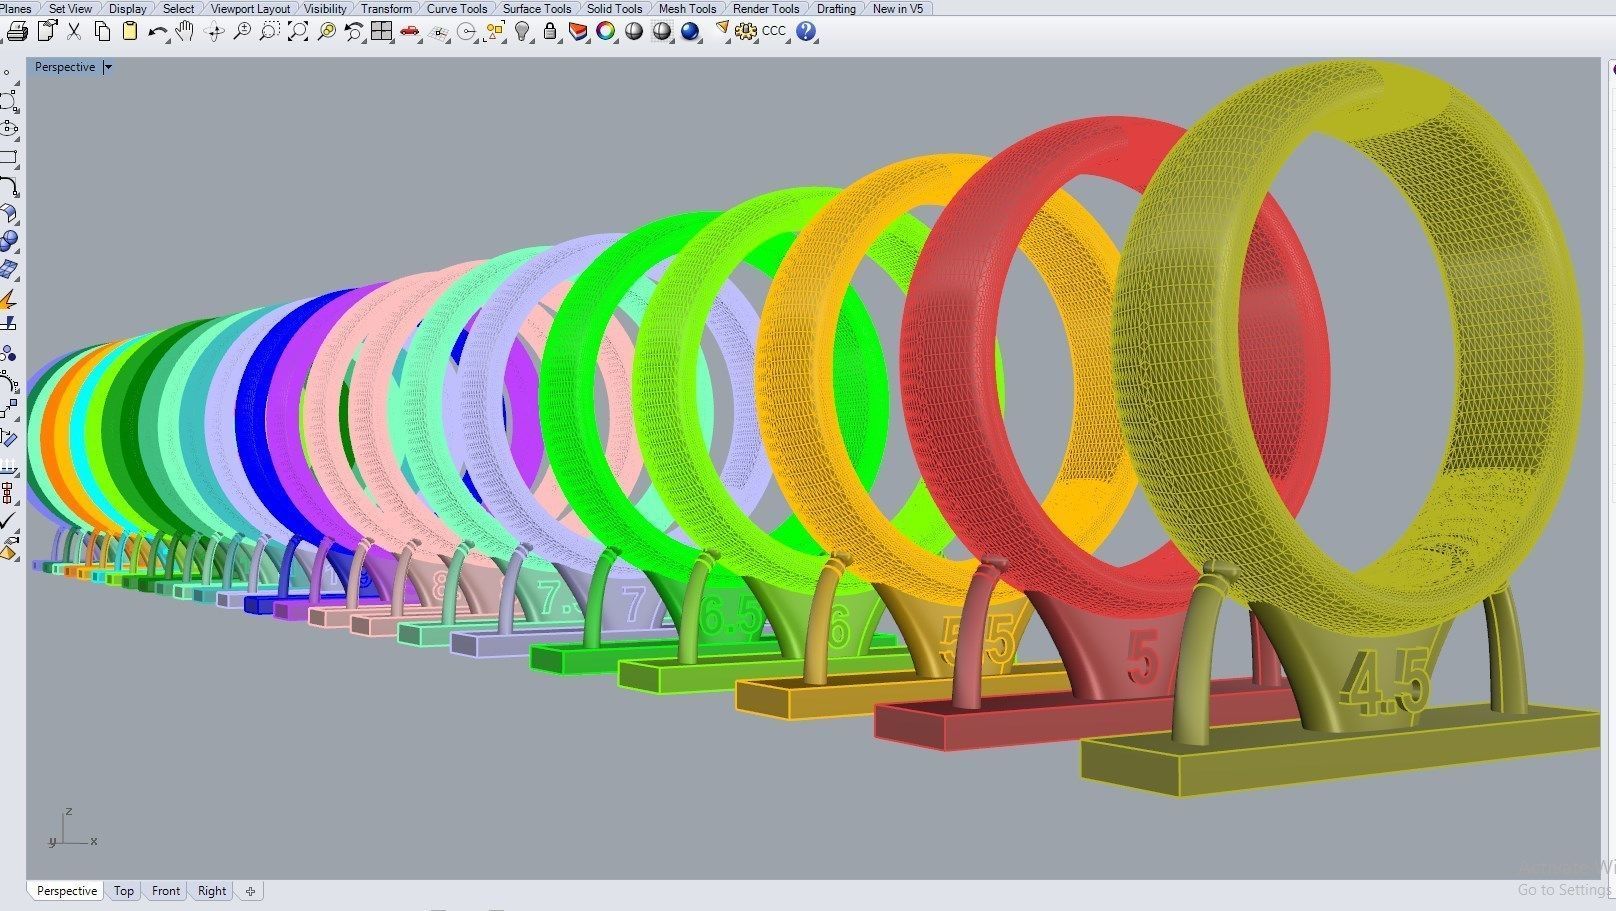Select the Rectangle tool in left toolbar

(x=9, y=157)
